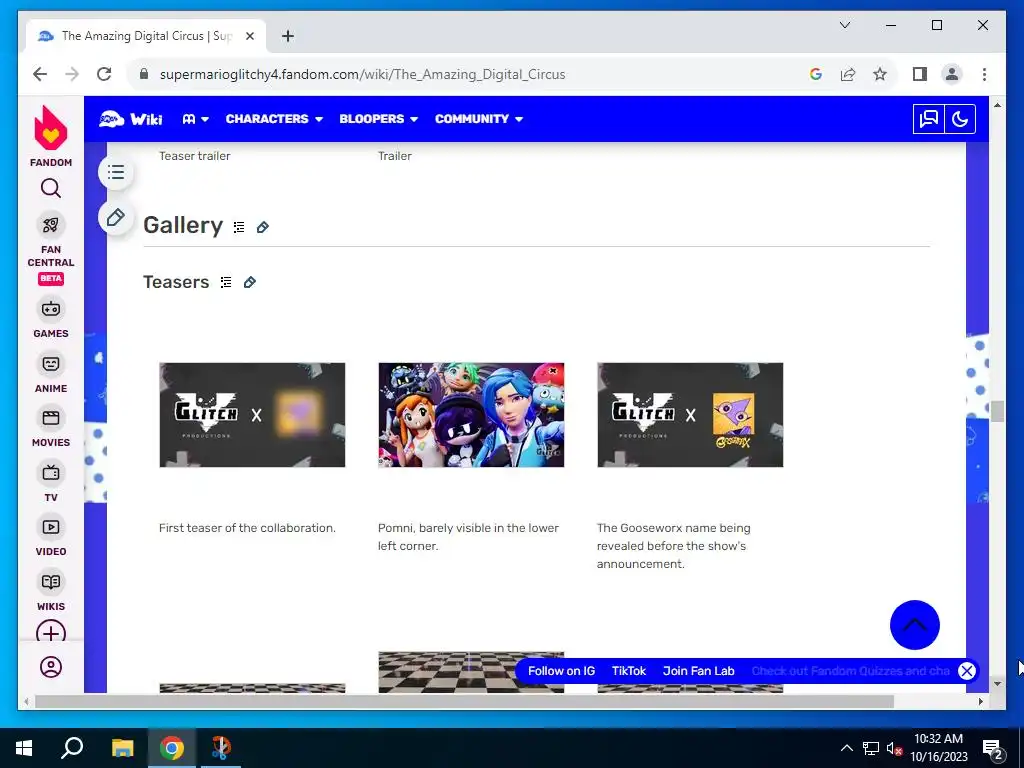Click the back-to-top arrow button
Screen dimensions: 1024x768
914,625
